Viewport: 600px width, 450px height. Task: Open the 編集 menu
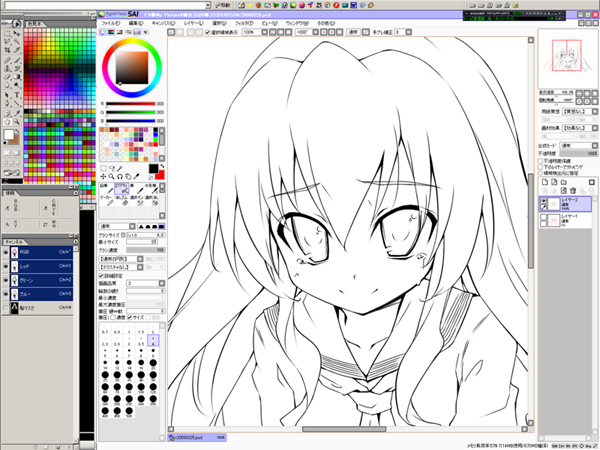(136, 23)
